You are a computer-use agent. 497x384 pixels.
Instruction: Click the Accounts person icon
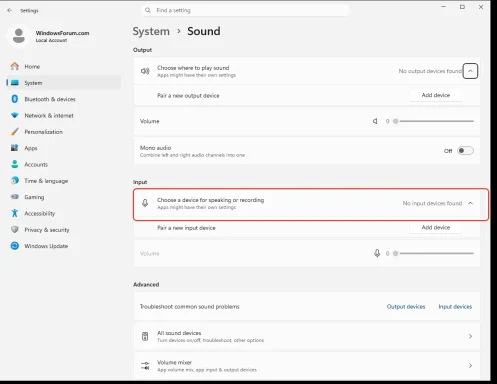pyautogui.click(x=15, y=164)
